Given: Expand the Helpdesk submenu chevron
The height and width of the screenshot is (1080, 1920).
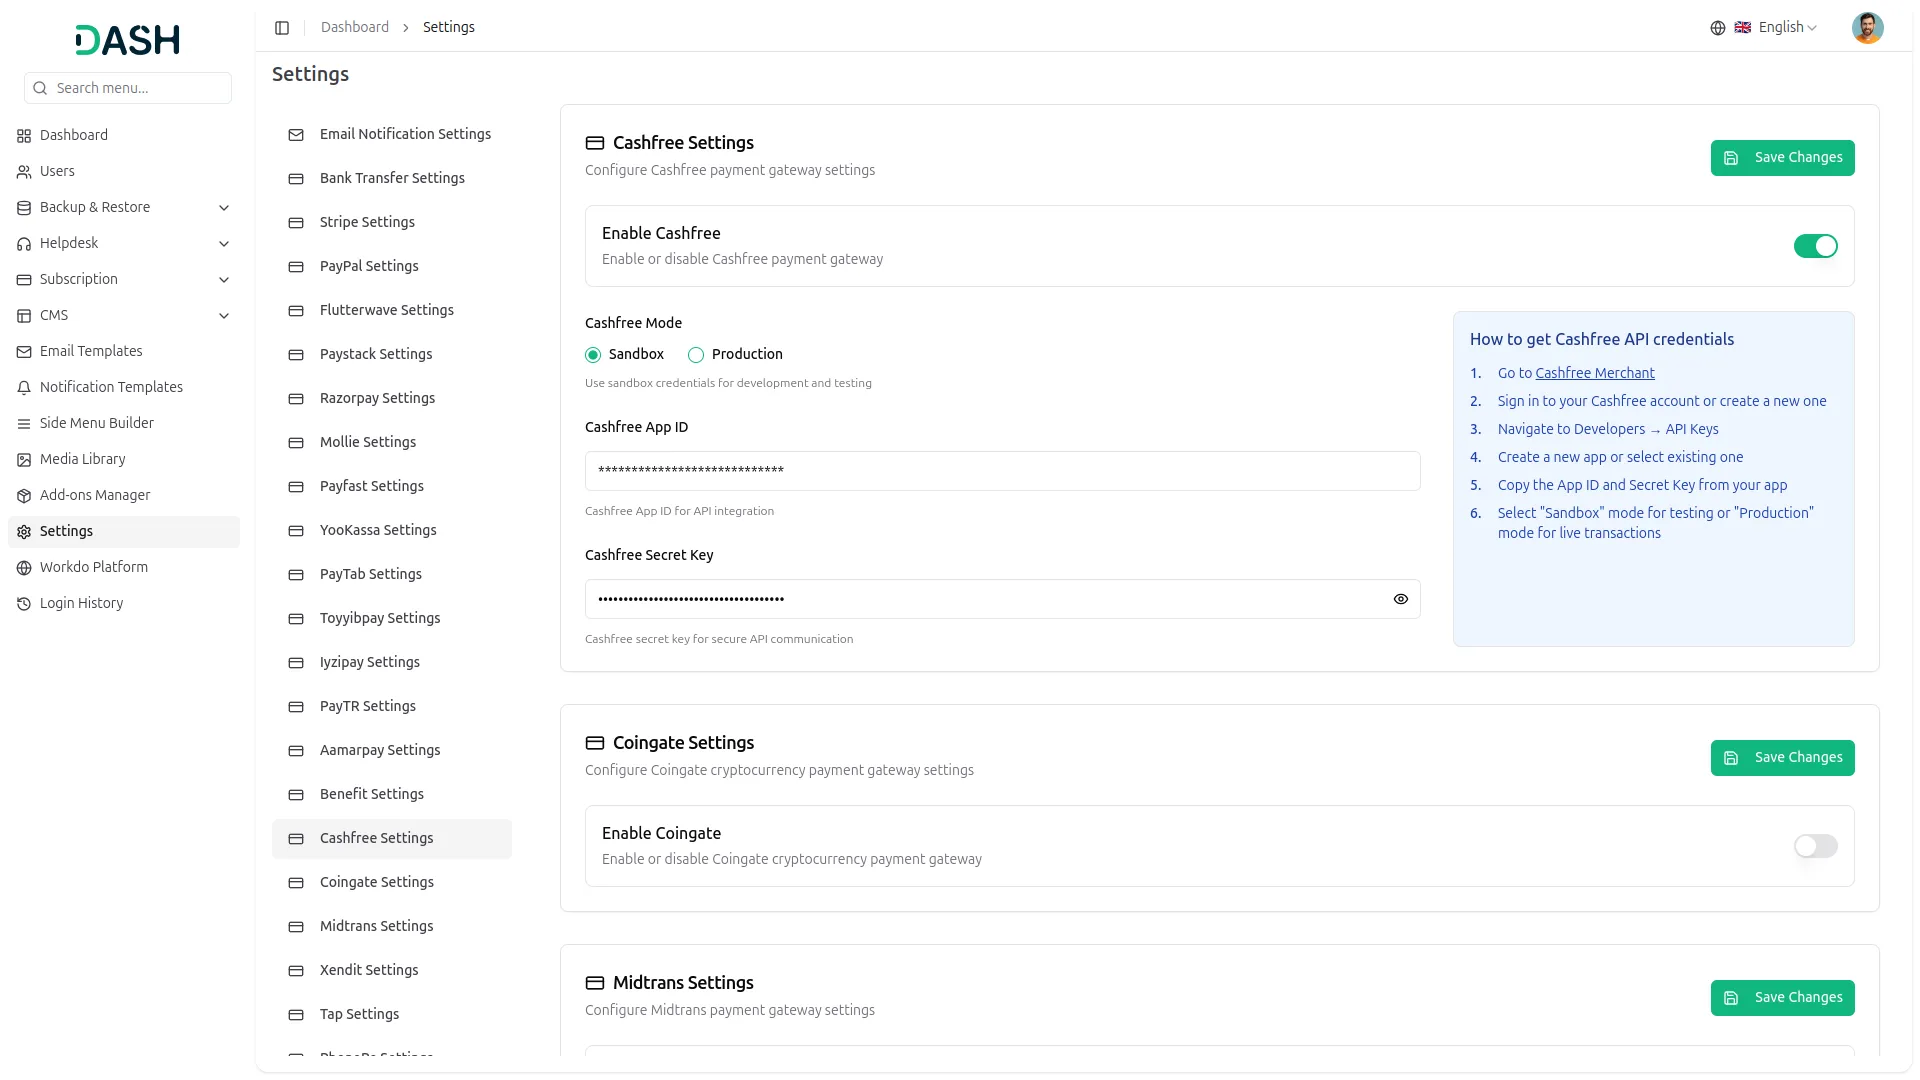Looking at the screenshot, I should (x=224, y=244).
